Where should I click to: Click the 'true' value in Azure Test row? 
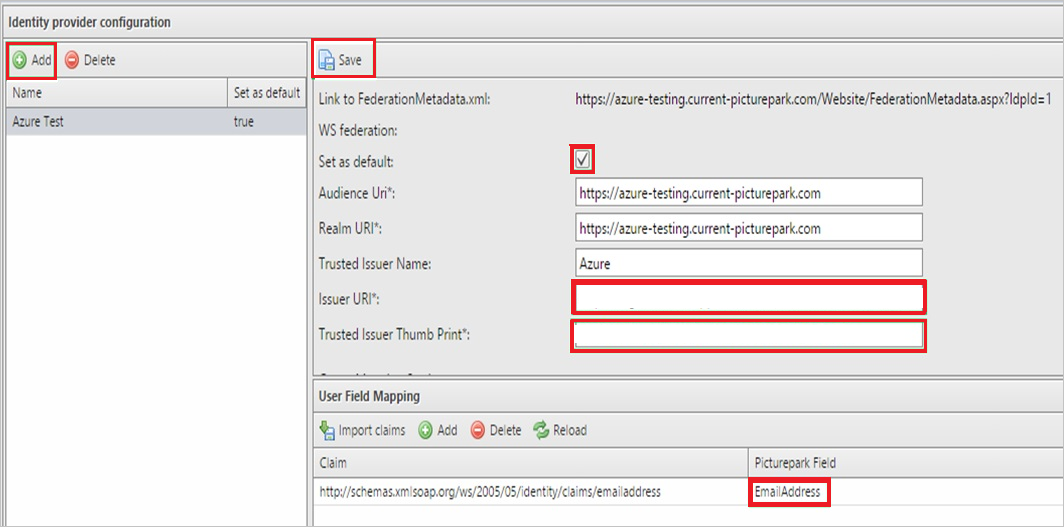coord(244,123)
